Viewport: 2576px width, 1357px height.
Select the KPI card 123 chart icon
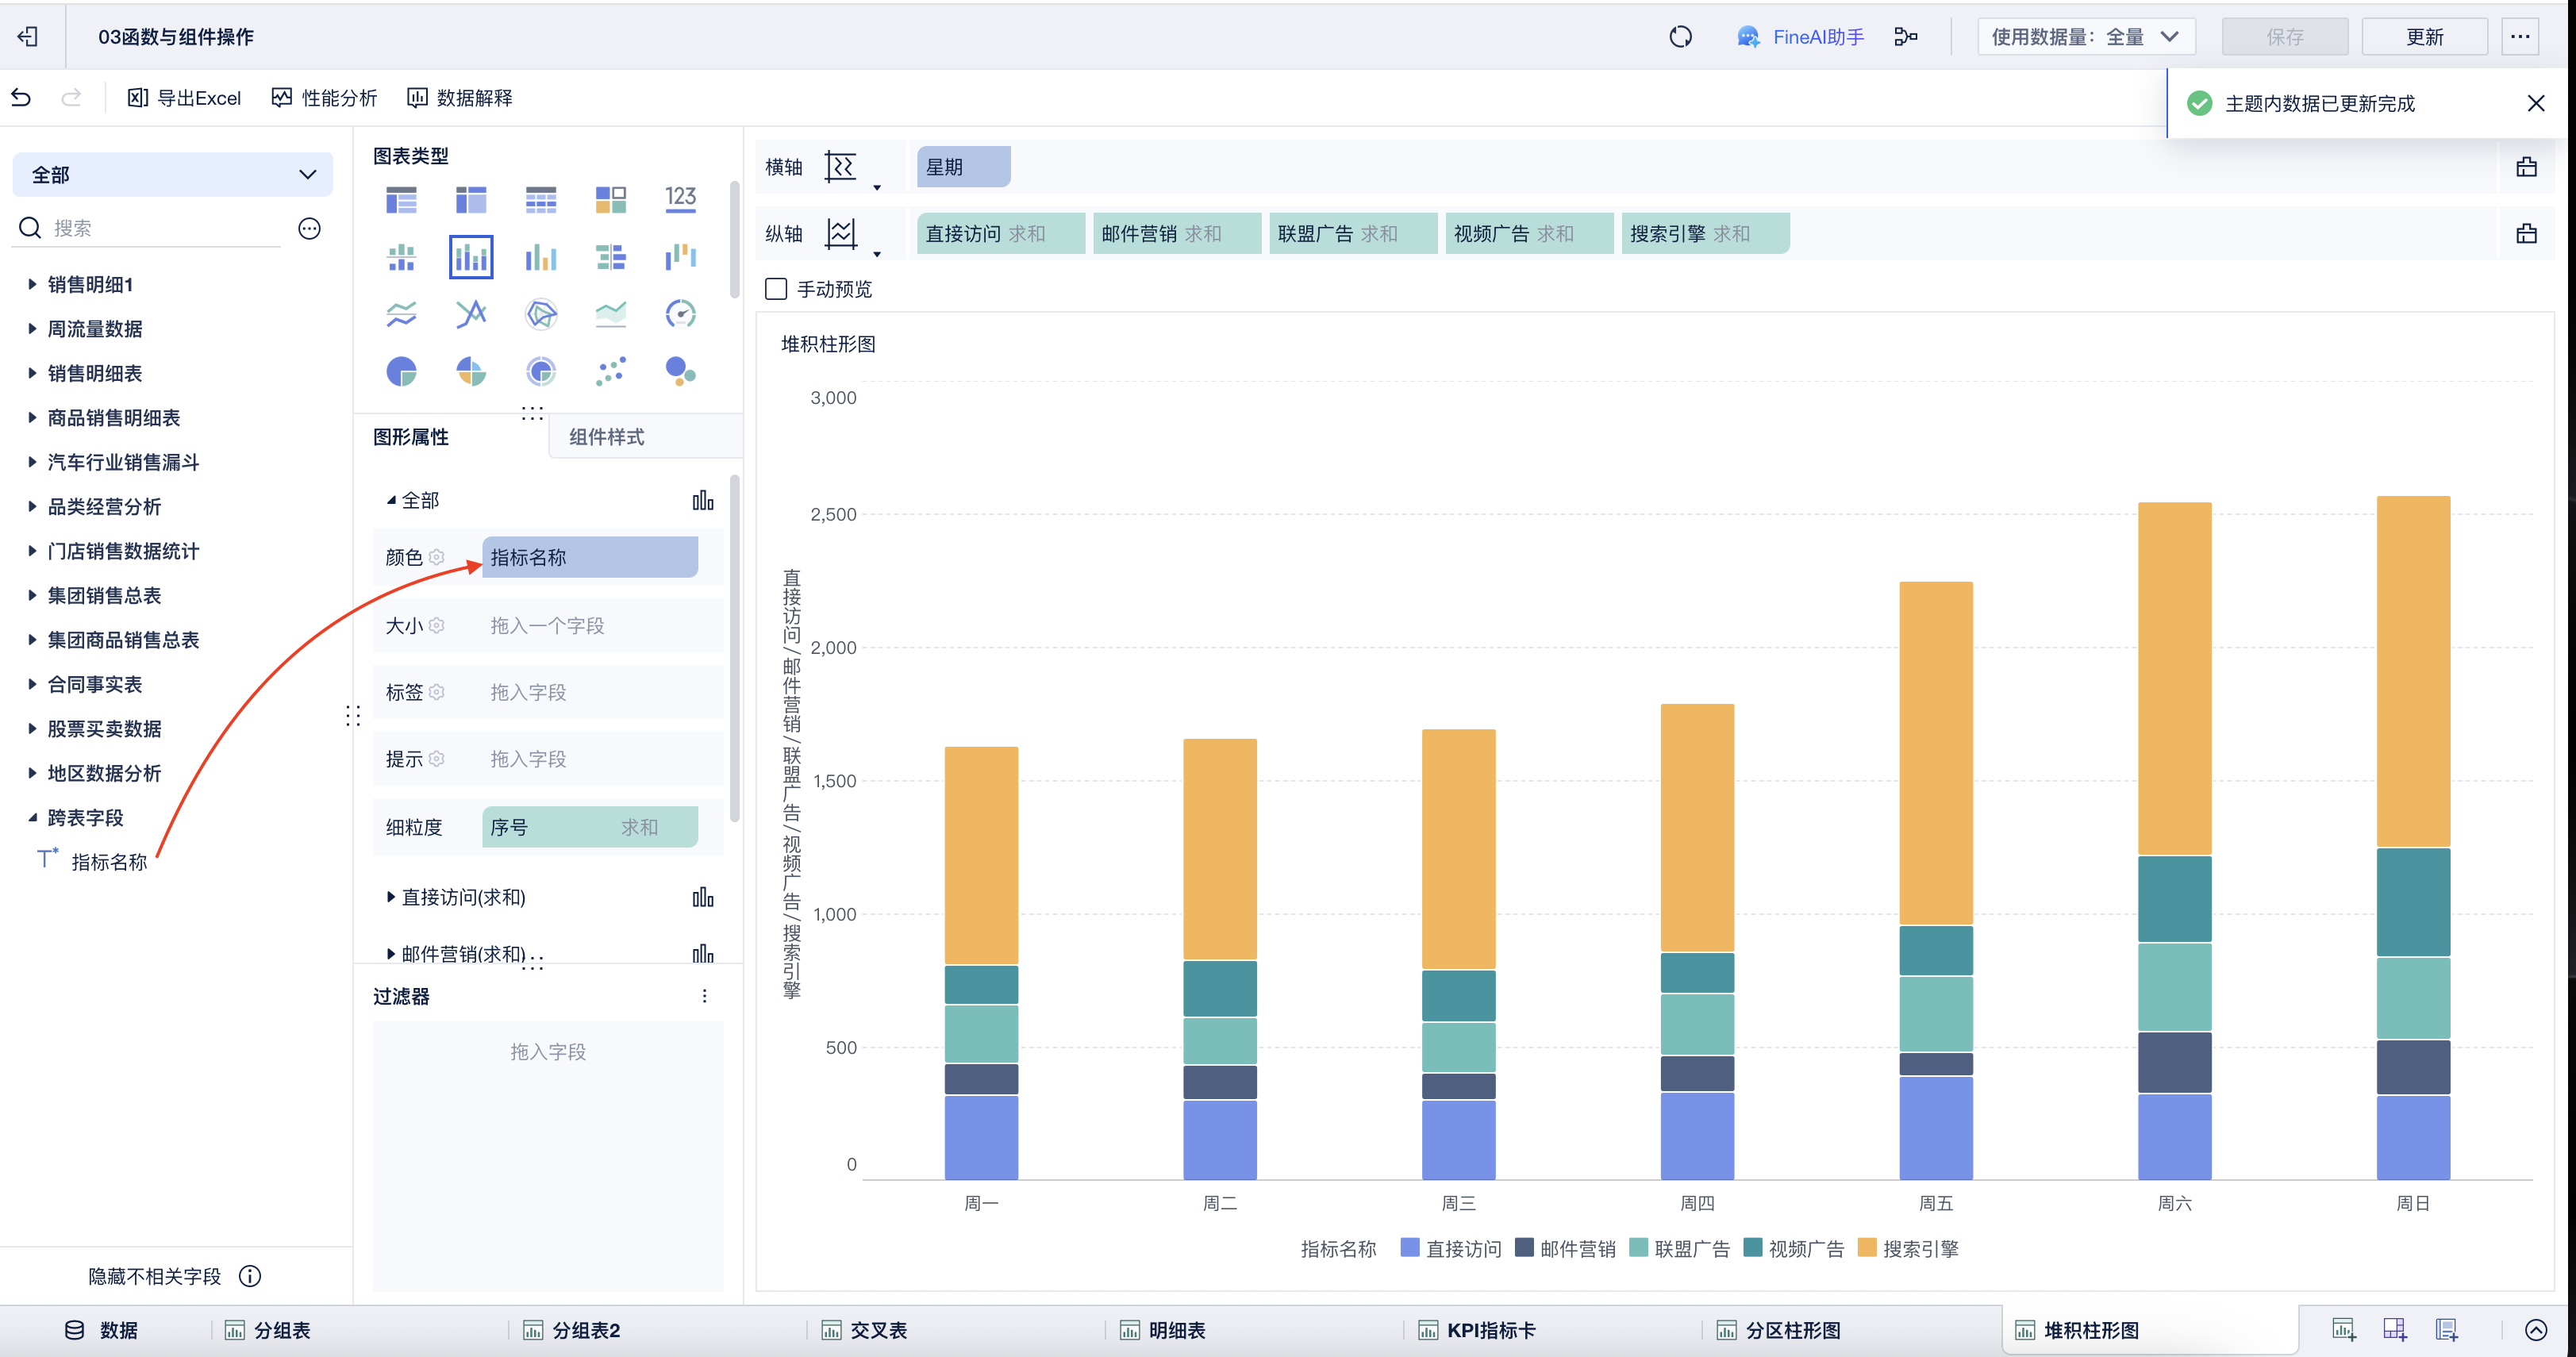pos(680,199)
